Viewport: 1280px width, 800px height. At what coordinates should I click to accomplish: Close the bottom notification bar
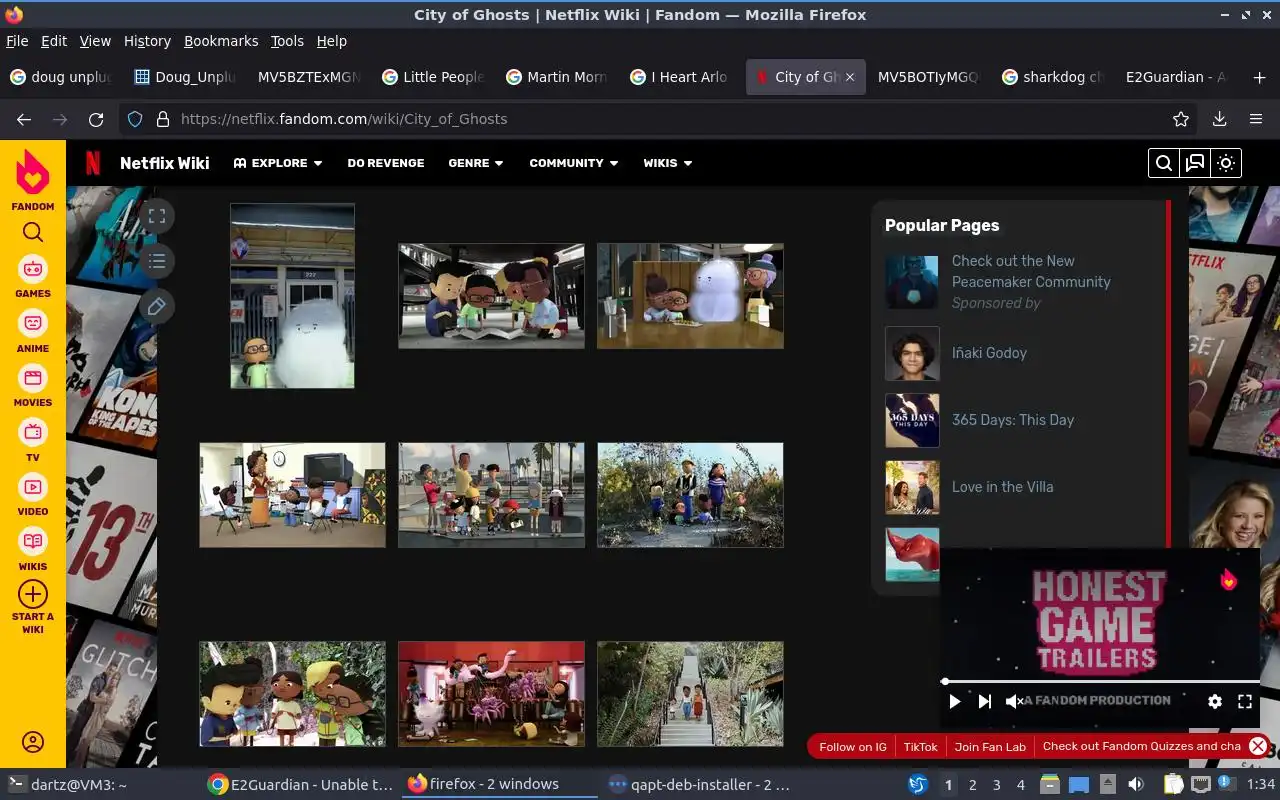pos(1258,746)
